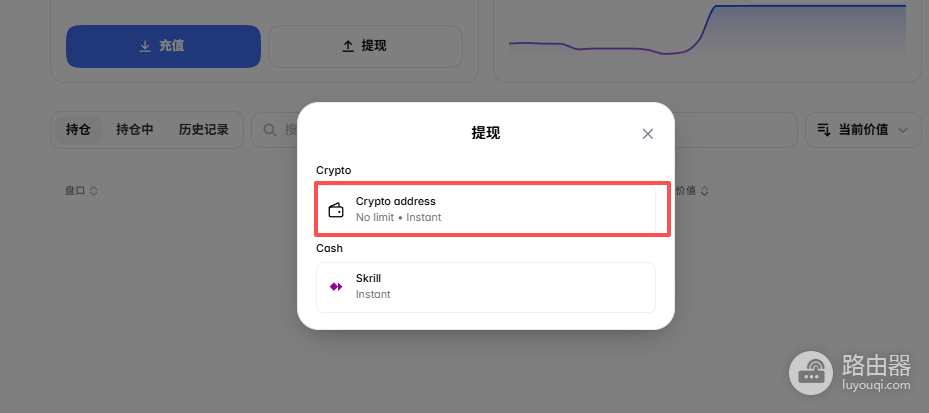Click the blue 充值 deposit button
The image size is (929, 413).
[x=163, y=46]
